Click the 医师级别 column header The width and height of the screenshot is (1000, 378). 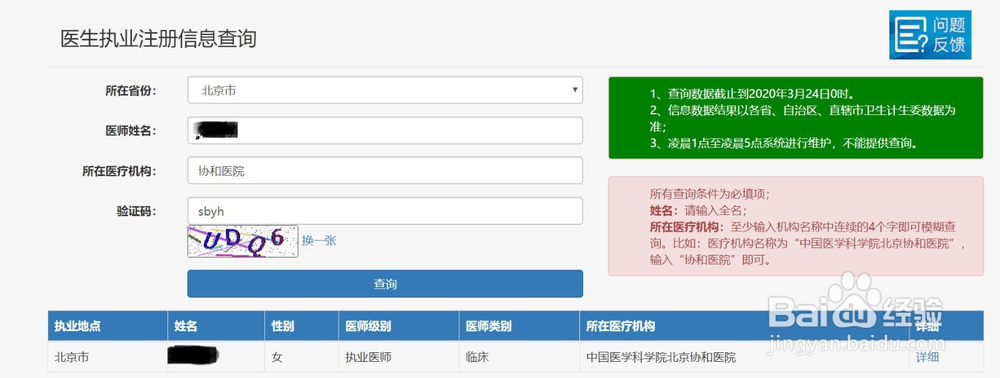click(x=399, y=326)
